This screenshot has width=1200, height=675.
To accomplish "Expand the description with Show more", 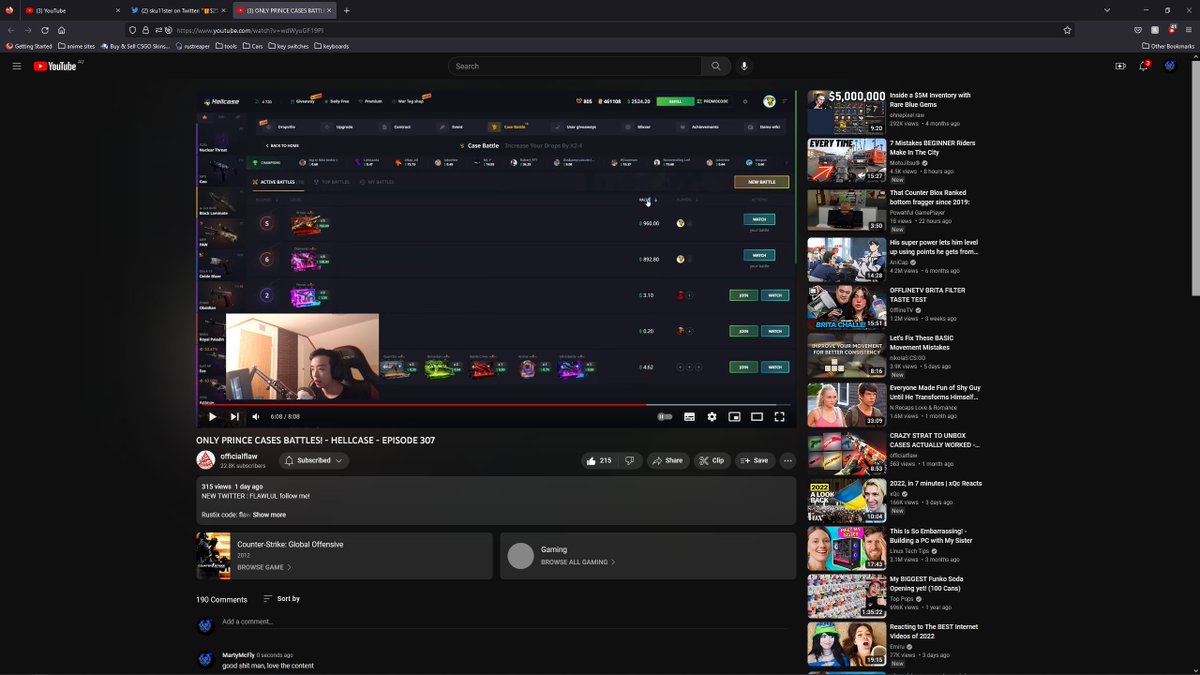I will (269, 515).
